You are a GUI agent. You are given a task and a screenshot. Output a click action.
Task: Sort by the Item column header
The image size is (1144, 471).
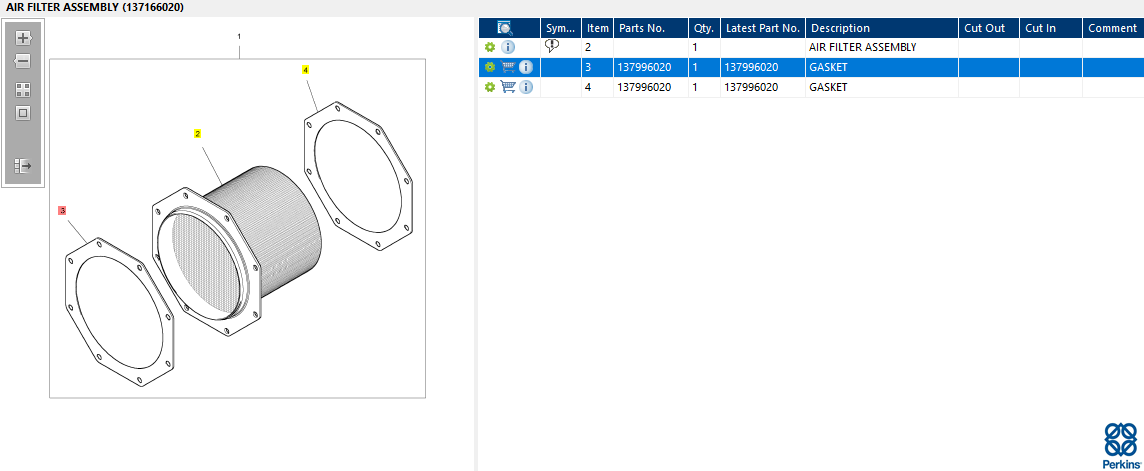[x=598, y=28]
